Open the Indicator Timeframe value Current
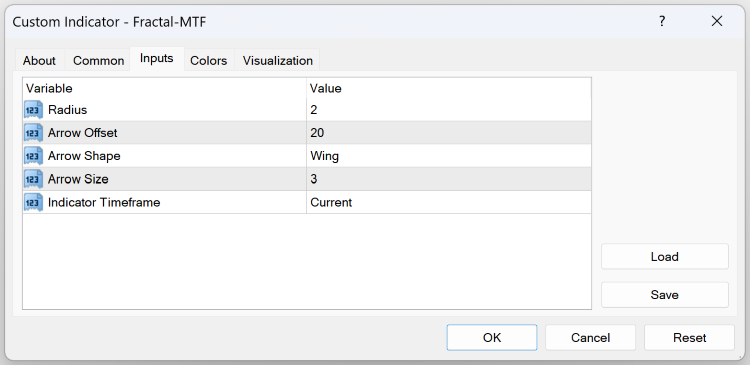This screenshot has width=750, height=365. click(449, 202)
